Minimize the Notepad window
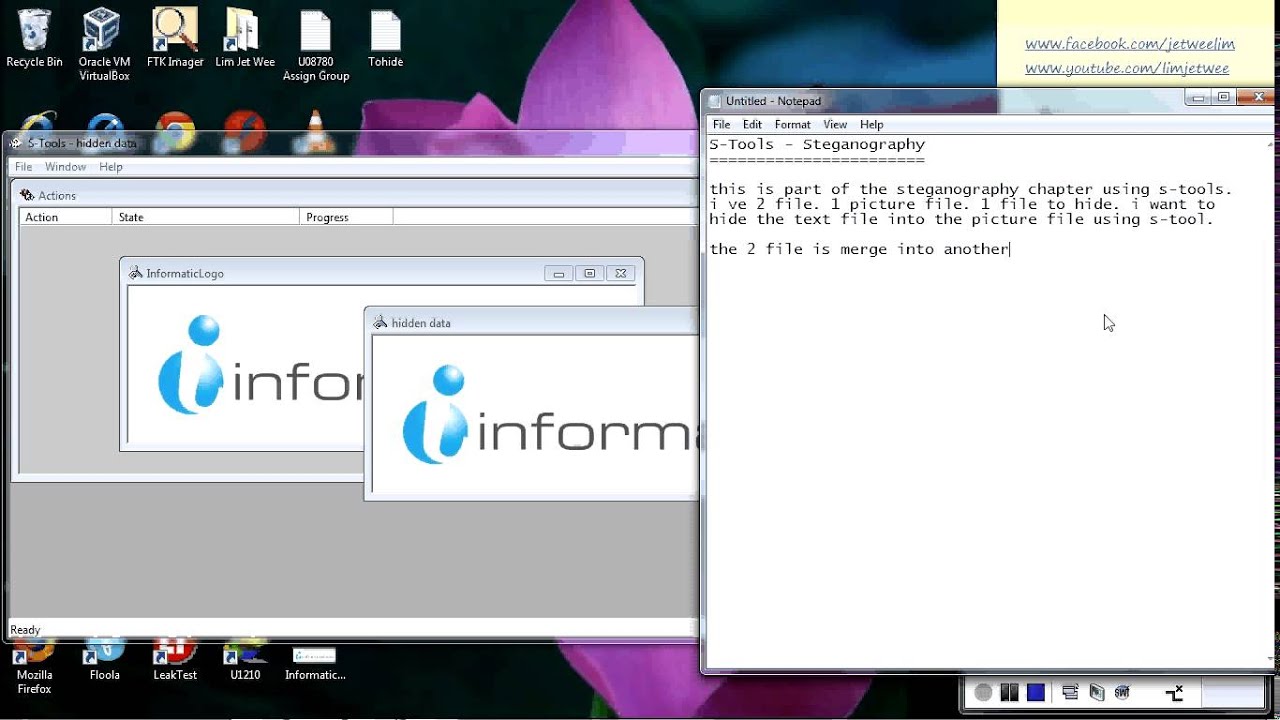Viewport: 1280px width, 720px height. pyautogui.click(x=1197, y=97)
